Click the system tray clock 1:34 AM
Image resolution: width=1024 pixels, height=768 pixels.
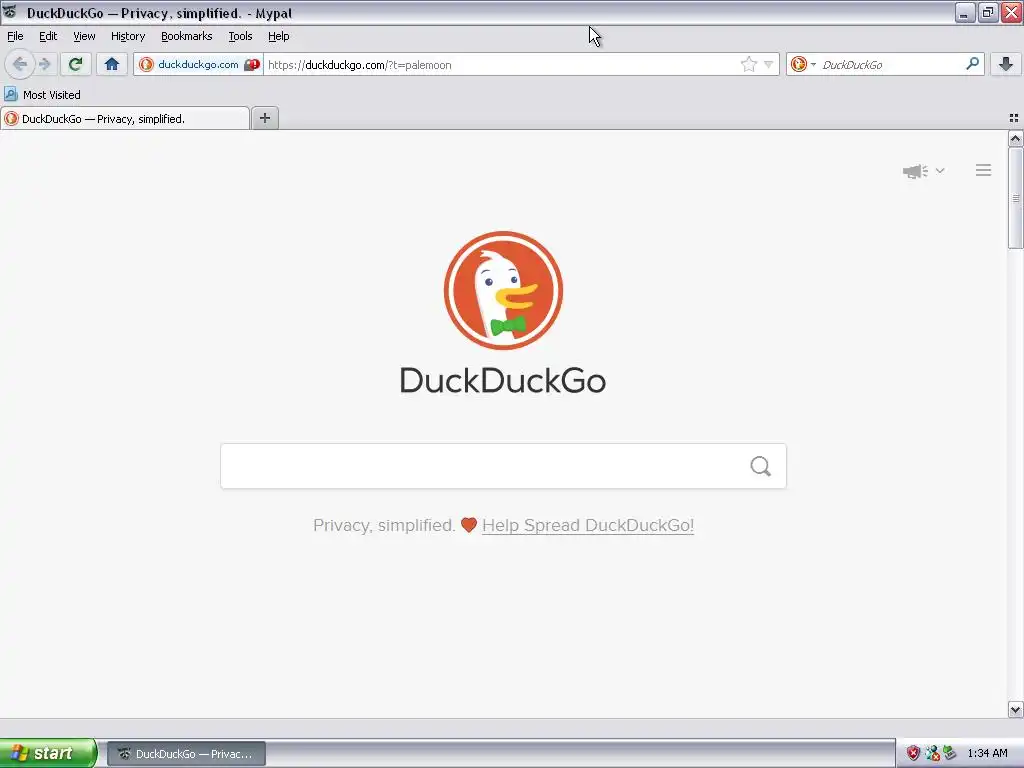(x=987, y=754)
